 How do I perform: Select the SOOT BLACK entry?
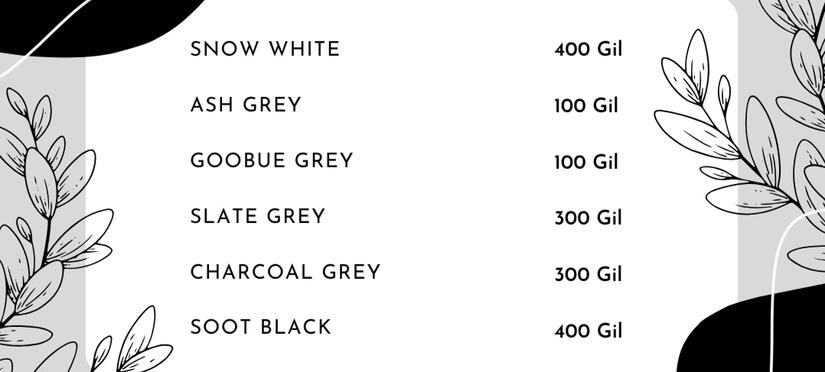point(260,327)
